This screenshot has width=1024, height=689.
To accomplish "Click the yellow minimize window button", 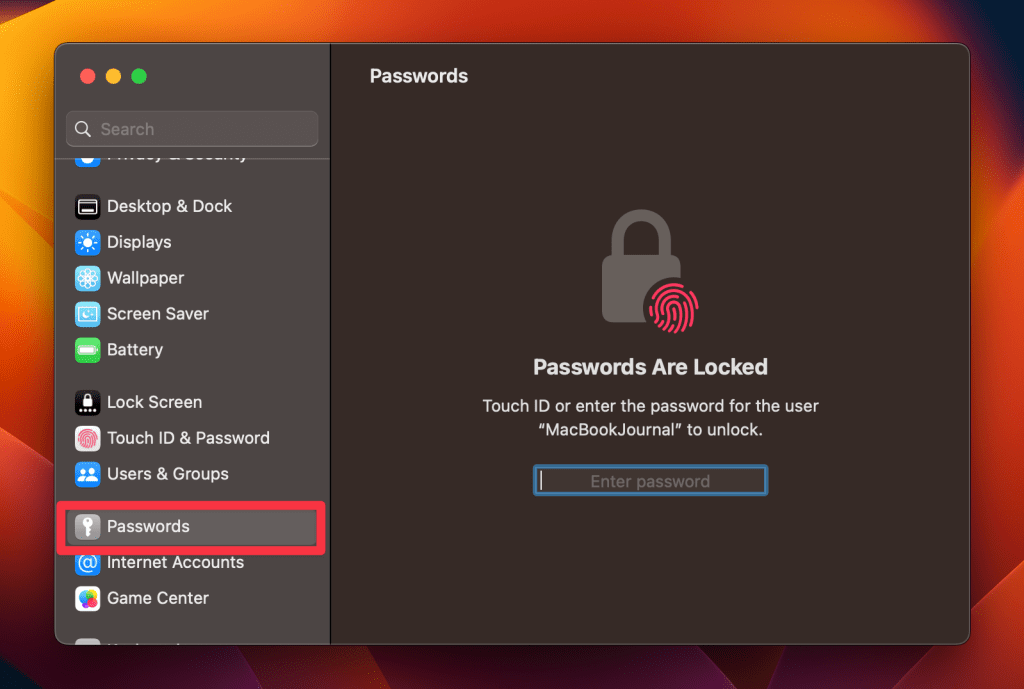I will coord(113,77).
